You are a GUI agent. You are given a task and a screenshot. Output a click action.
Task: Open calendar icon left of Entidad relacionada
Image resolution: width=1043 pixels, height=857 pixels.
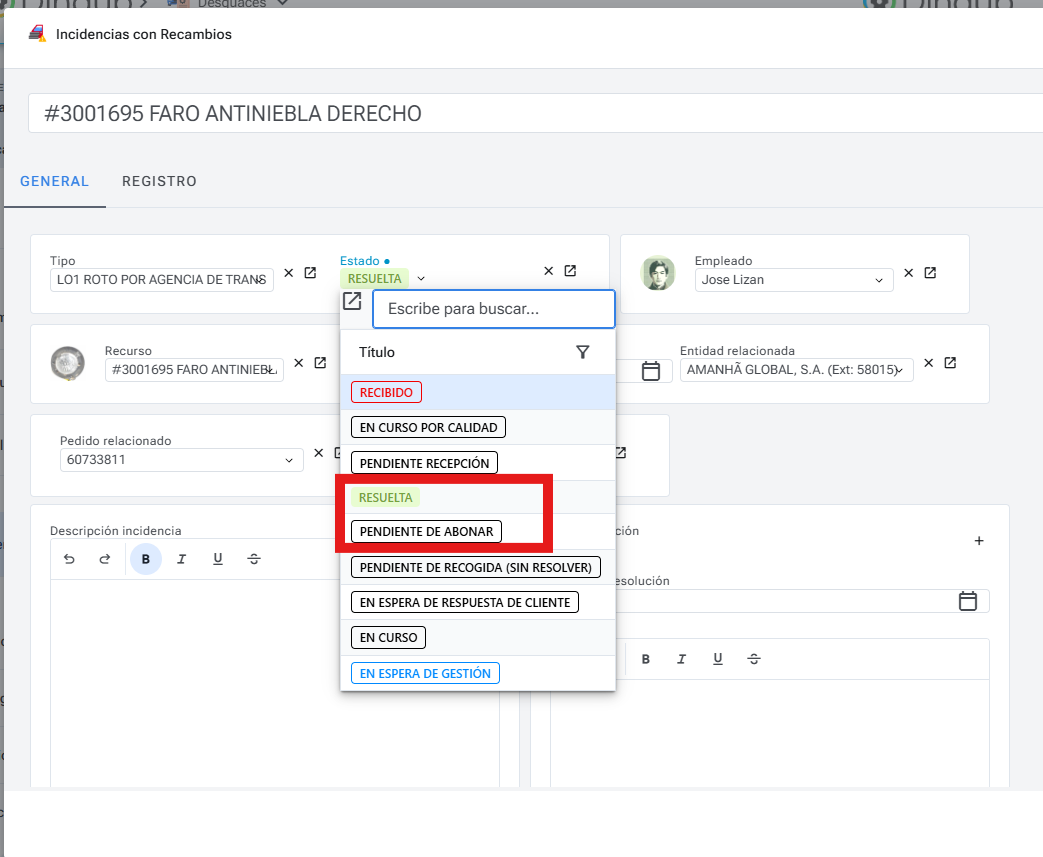tap(650, 371)
